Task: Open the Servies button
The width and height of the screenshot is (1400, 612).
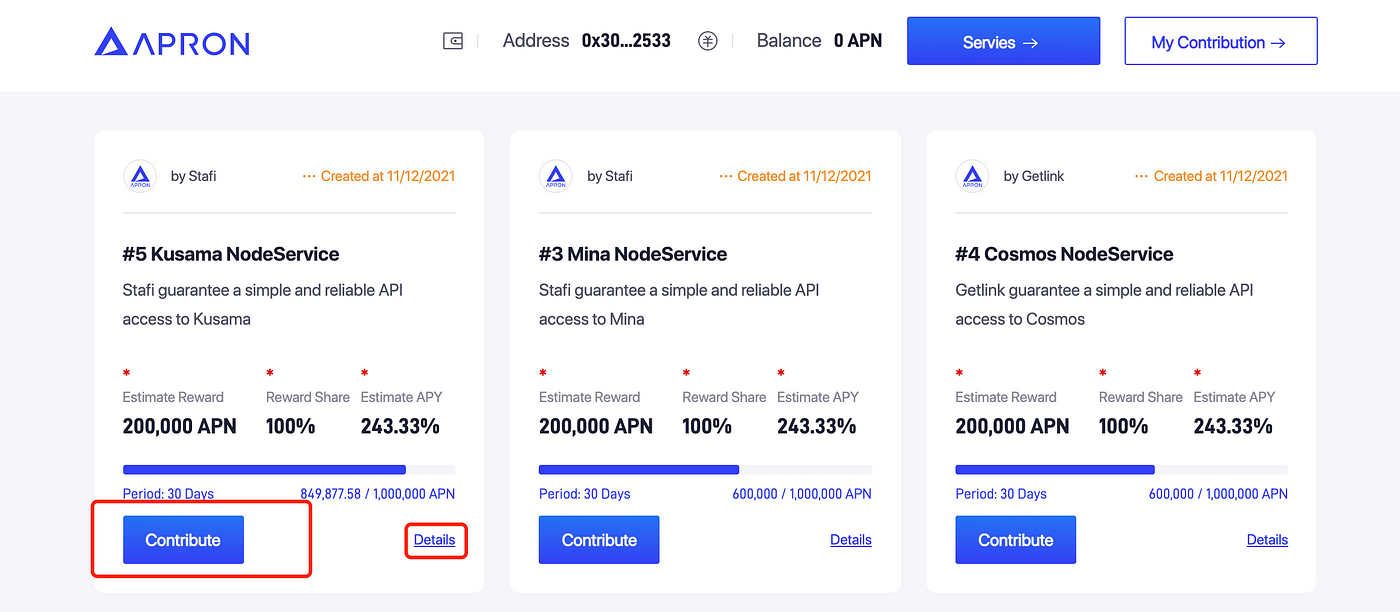Action: (1003, 41)
